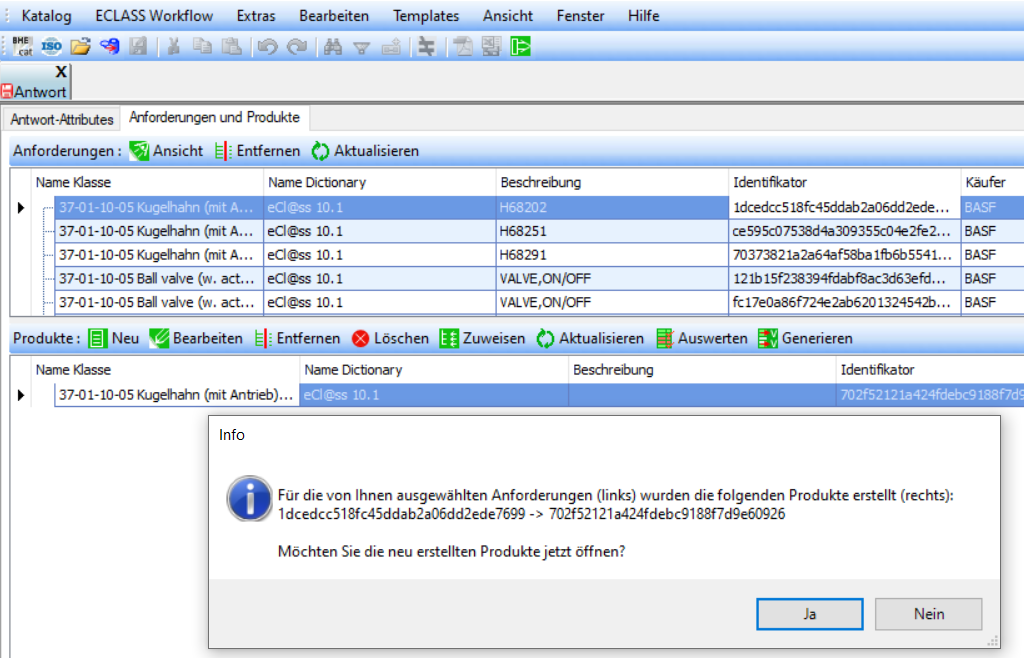Refresh requirements with Aktualisieren in Anforderungen
Image resolution: width=1024 pixels, height=658 pixels.
pos(364,151)
